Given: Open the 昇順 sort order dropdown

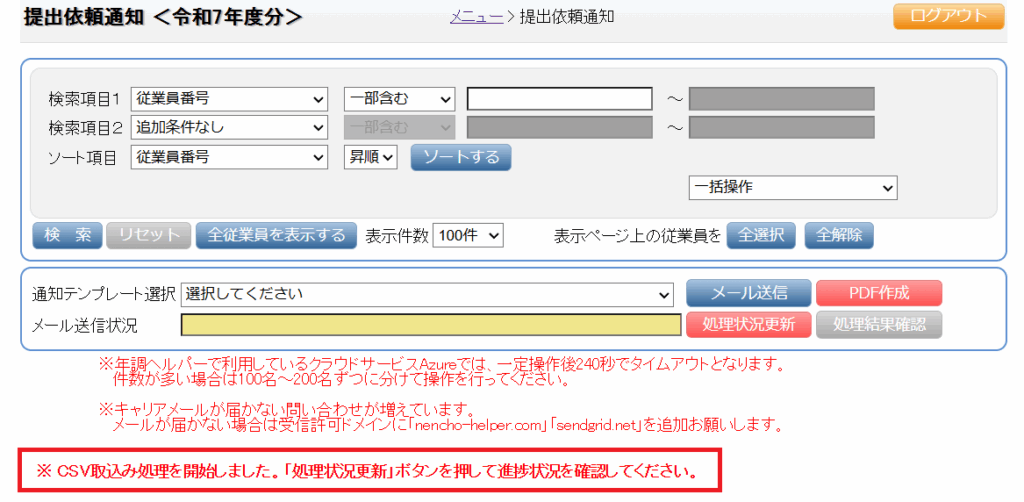Looking at the screenshot, I should coord(372,157).
